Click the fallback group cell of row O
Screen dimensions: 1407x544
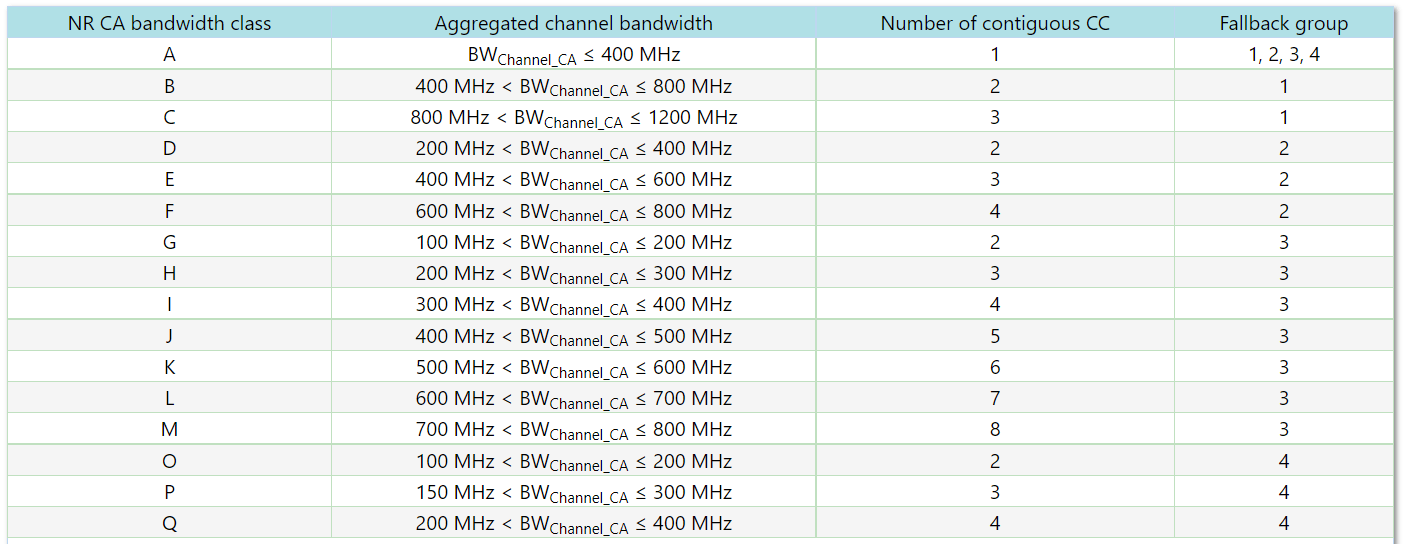pos(1283,461)
